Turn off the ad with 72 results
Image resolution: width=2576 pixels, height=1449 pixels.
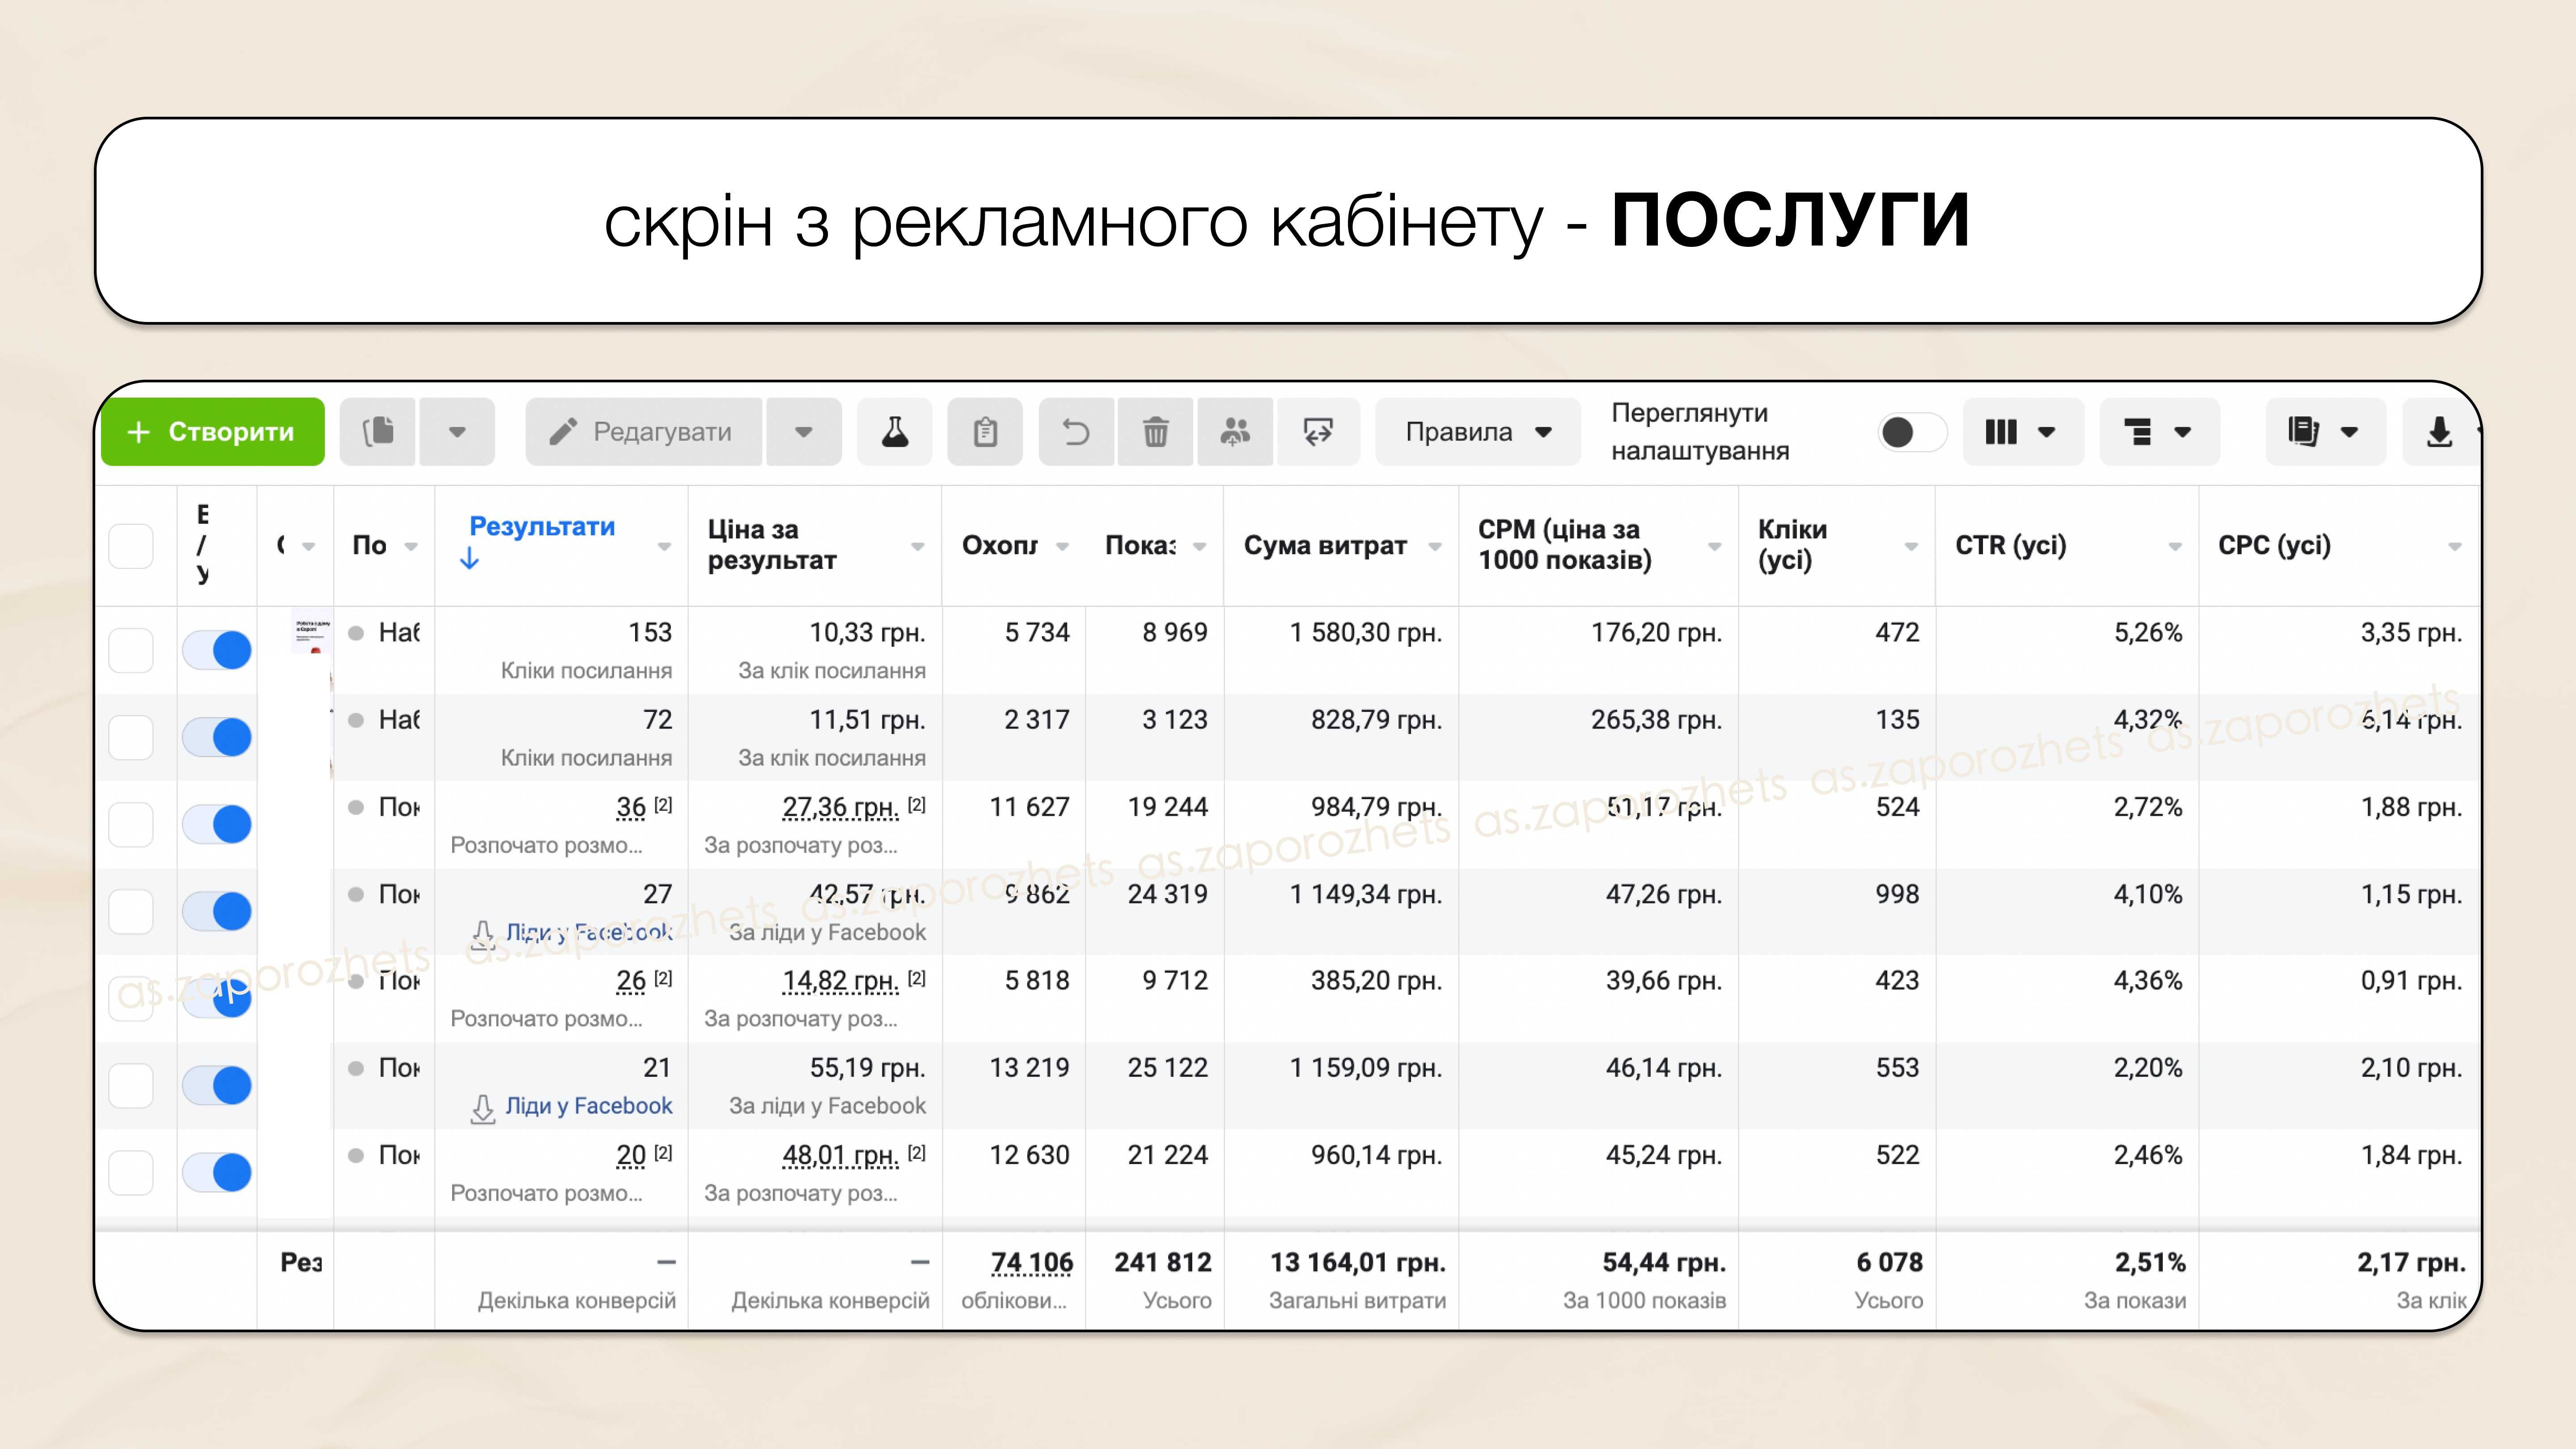click(x=217, y=737)
